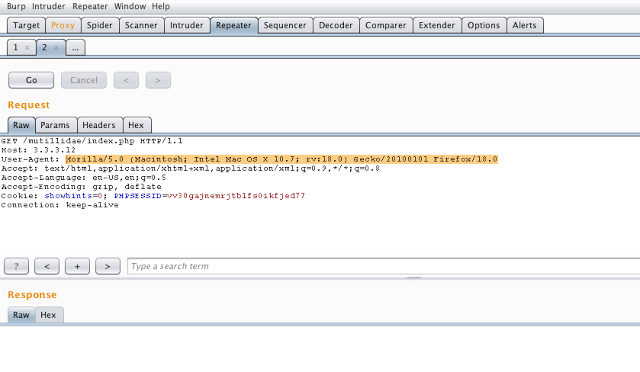Open search options with + button
Viewport: 640px width, 372px height.
(77, 266)
